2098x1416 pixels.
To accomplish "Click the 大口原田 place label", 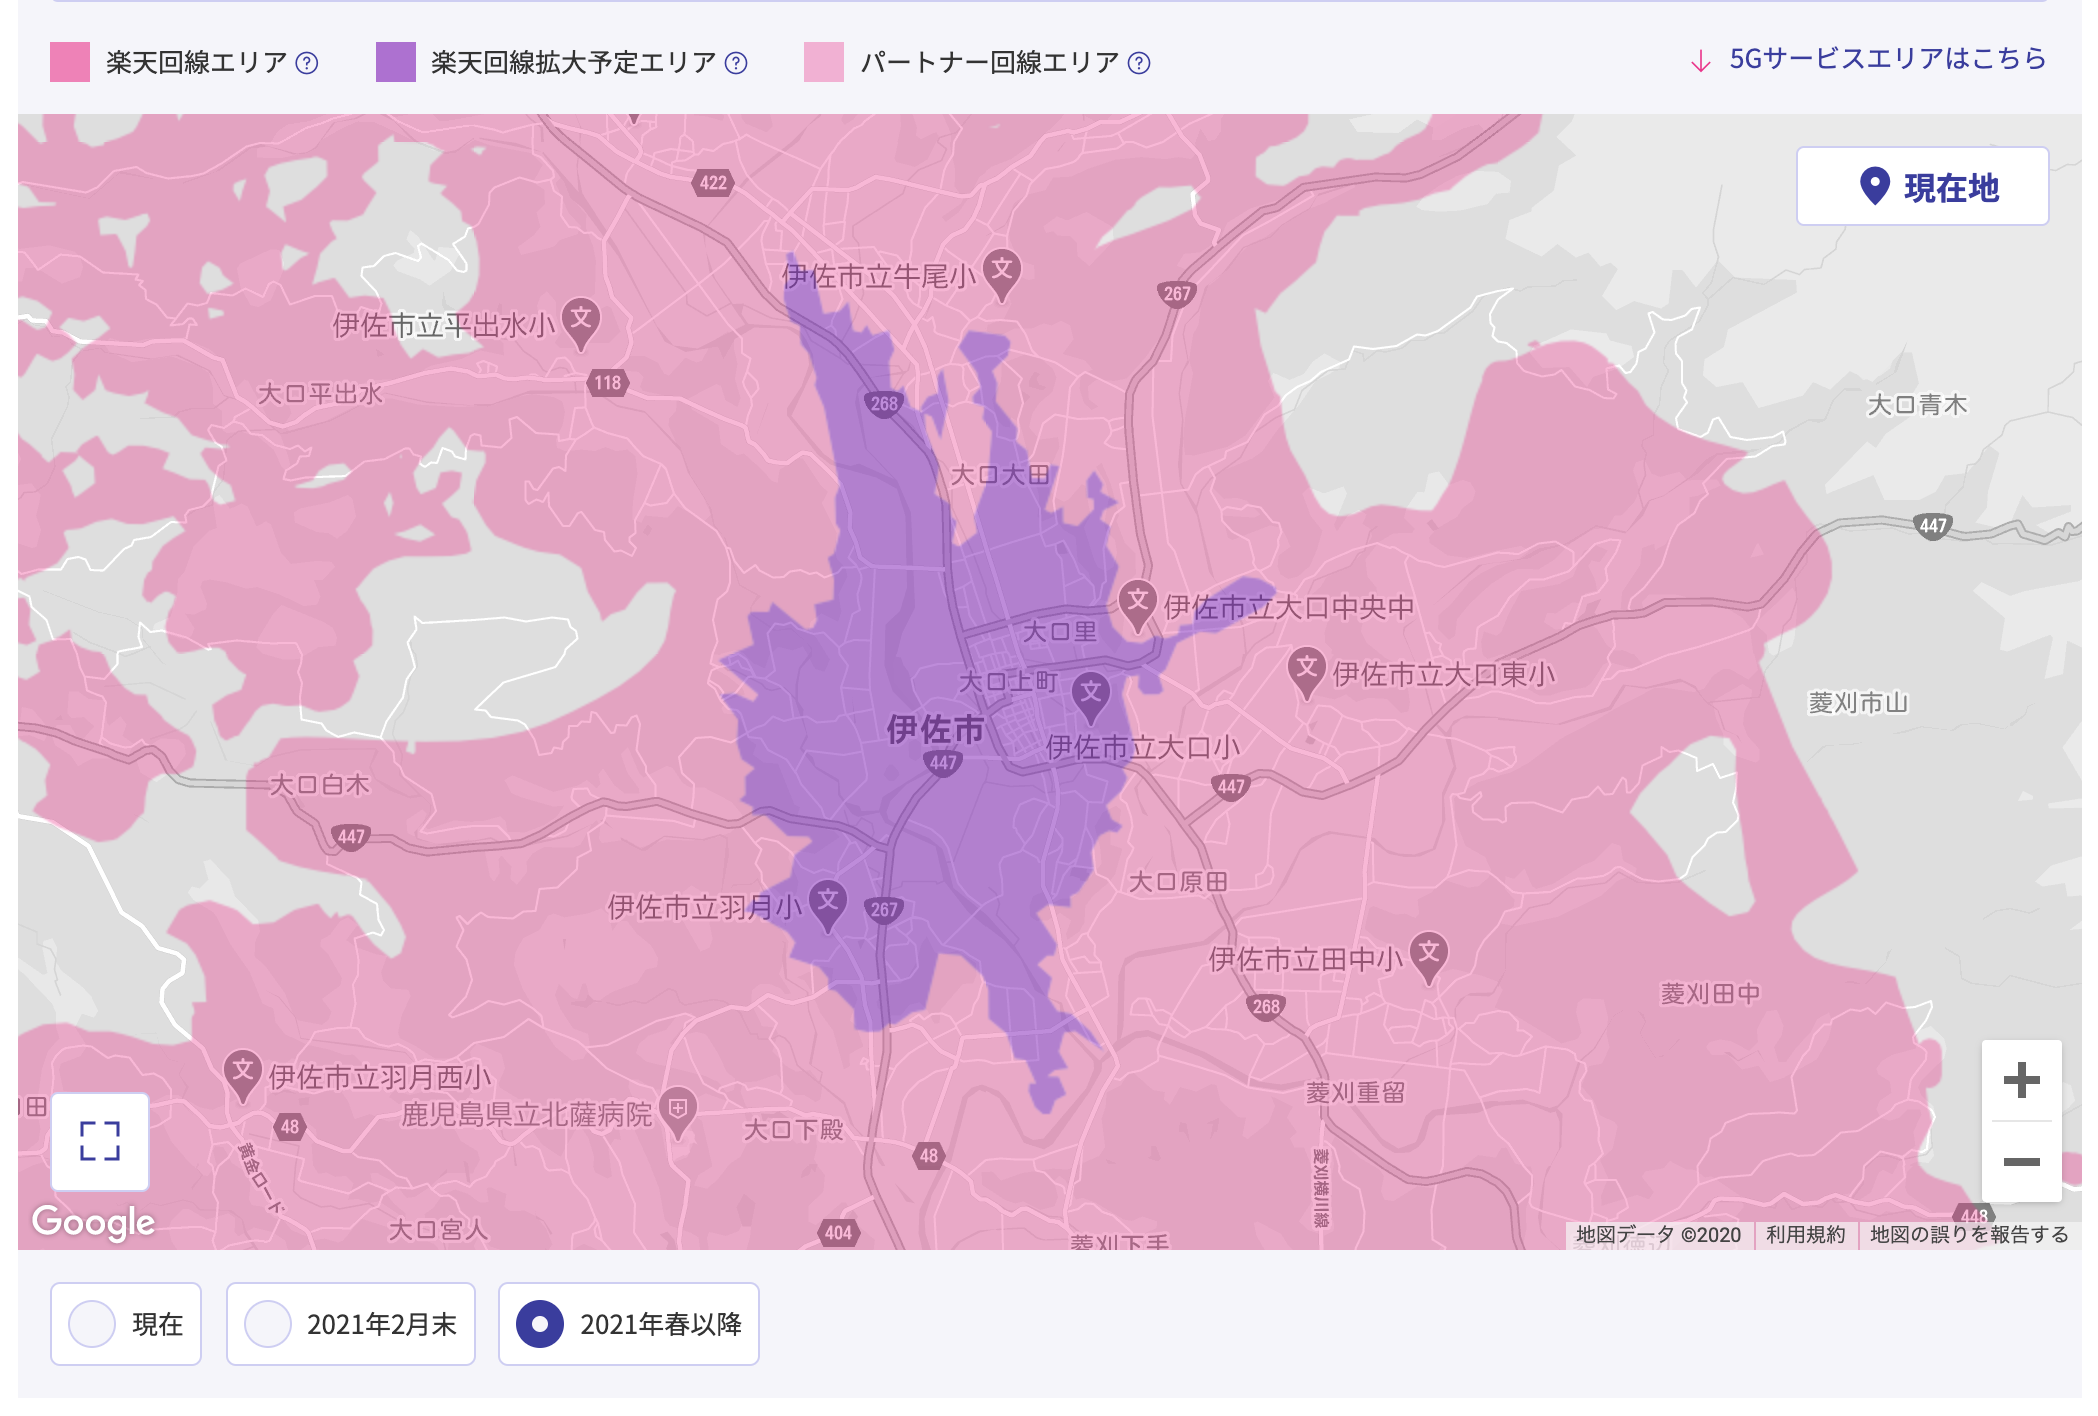I will (x=1178, y=882).
